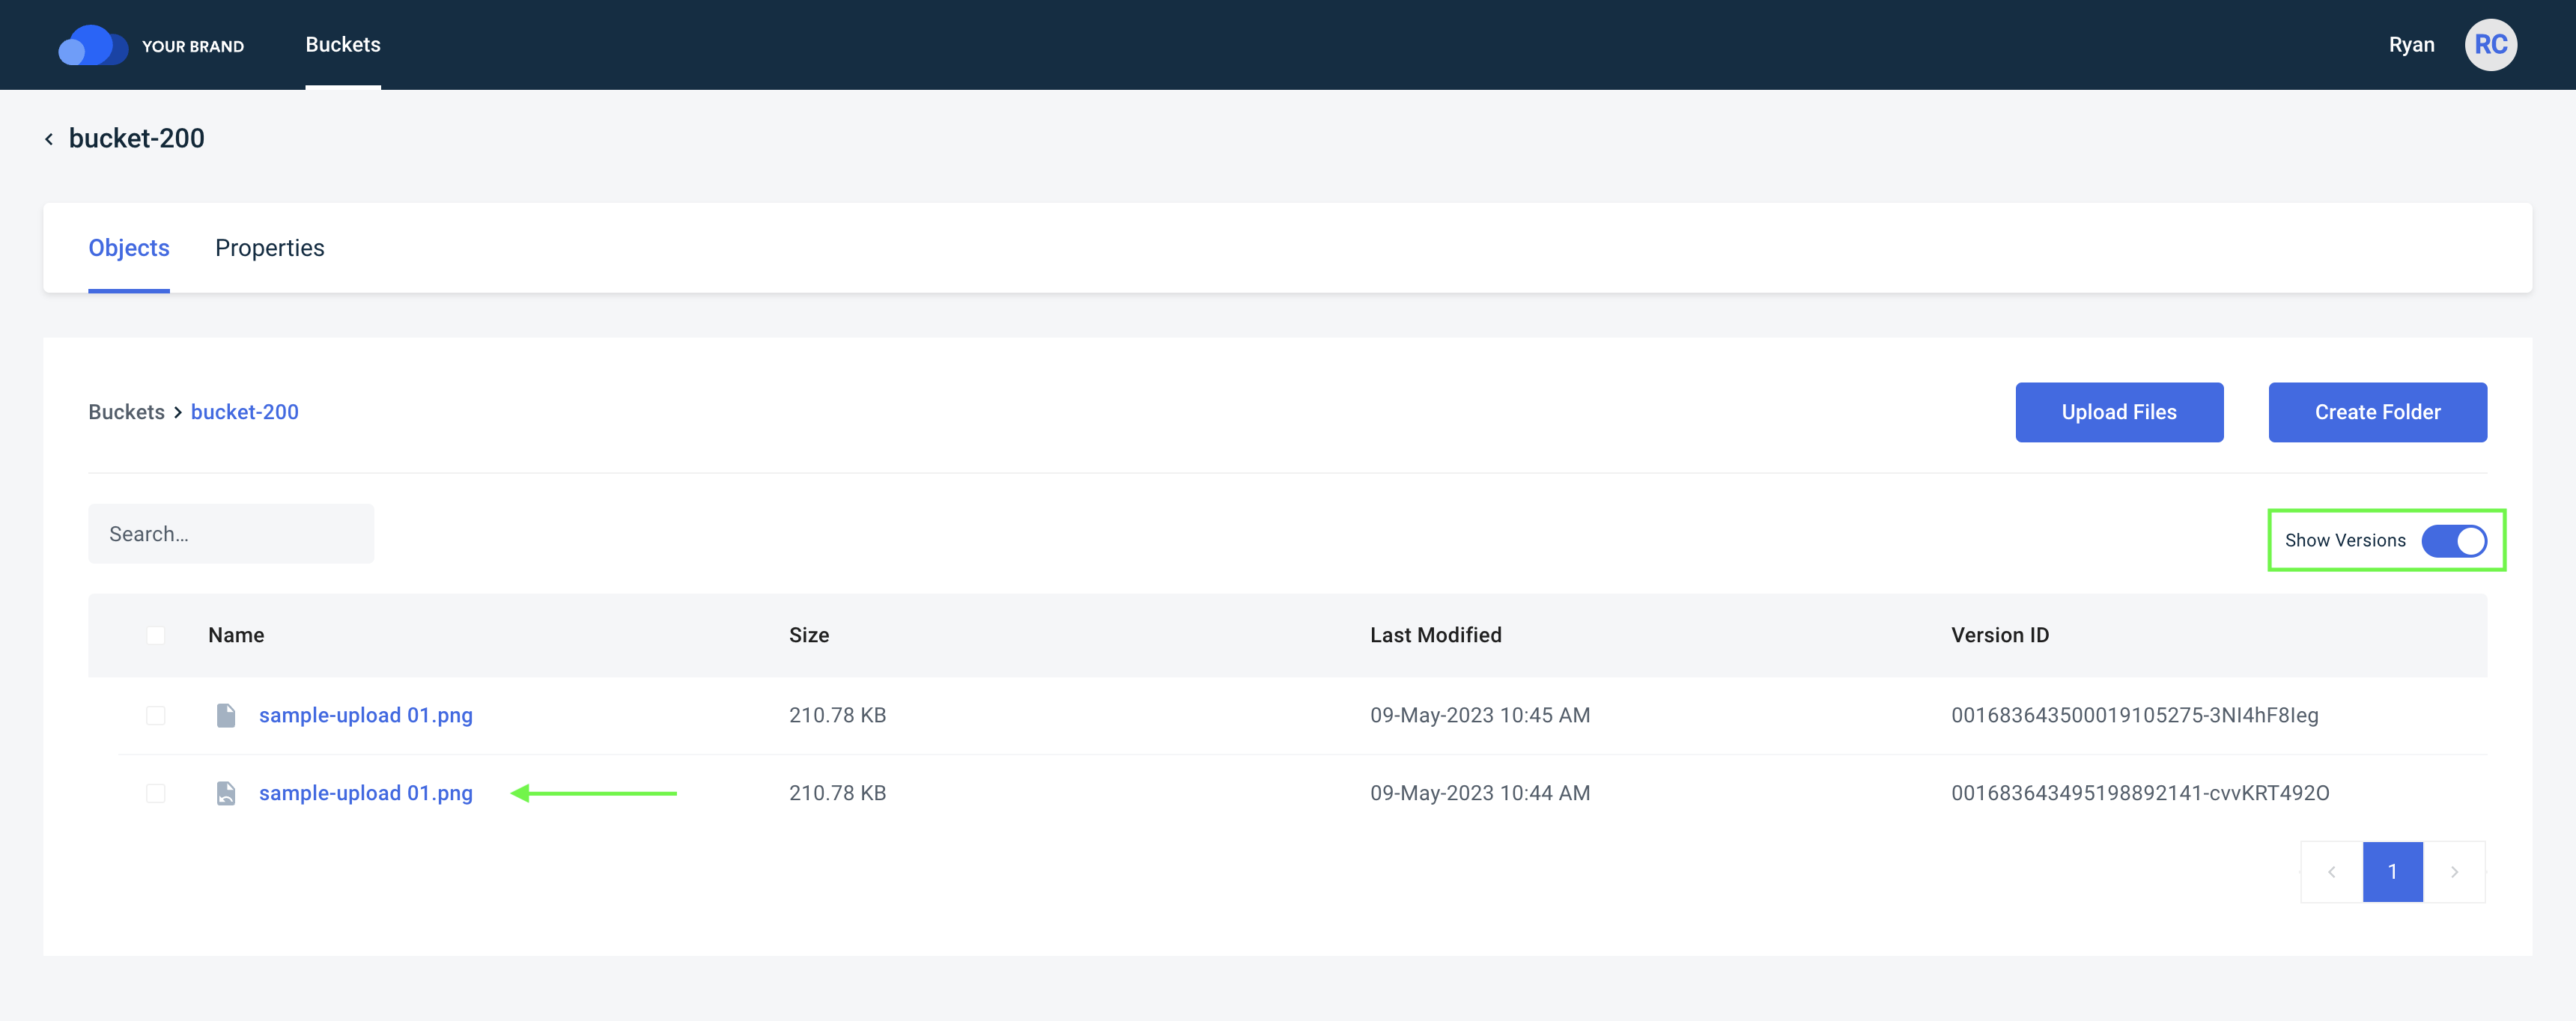Click the sample-upload 01.png filename link row 1
Screen dimensions: 2576x1021
click(365, 714)
